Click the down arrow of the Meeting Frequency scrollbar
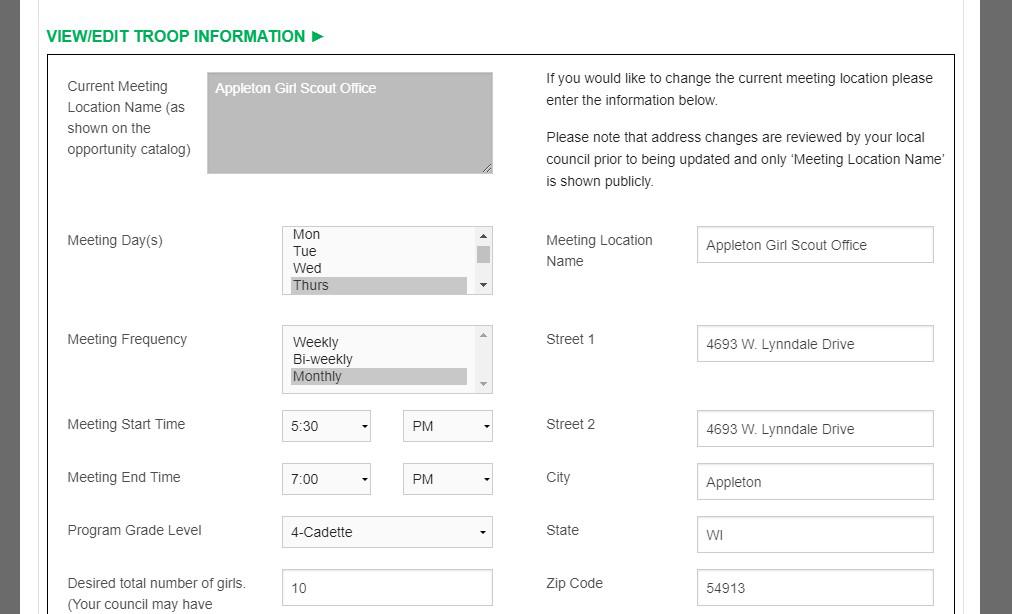This screenshot has width=1012, height=614. coord(483,384)
